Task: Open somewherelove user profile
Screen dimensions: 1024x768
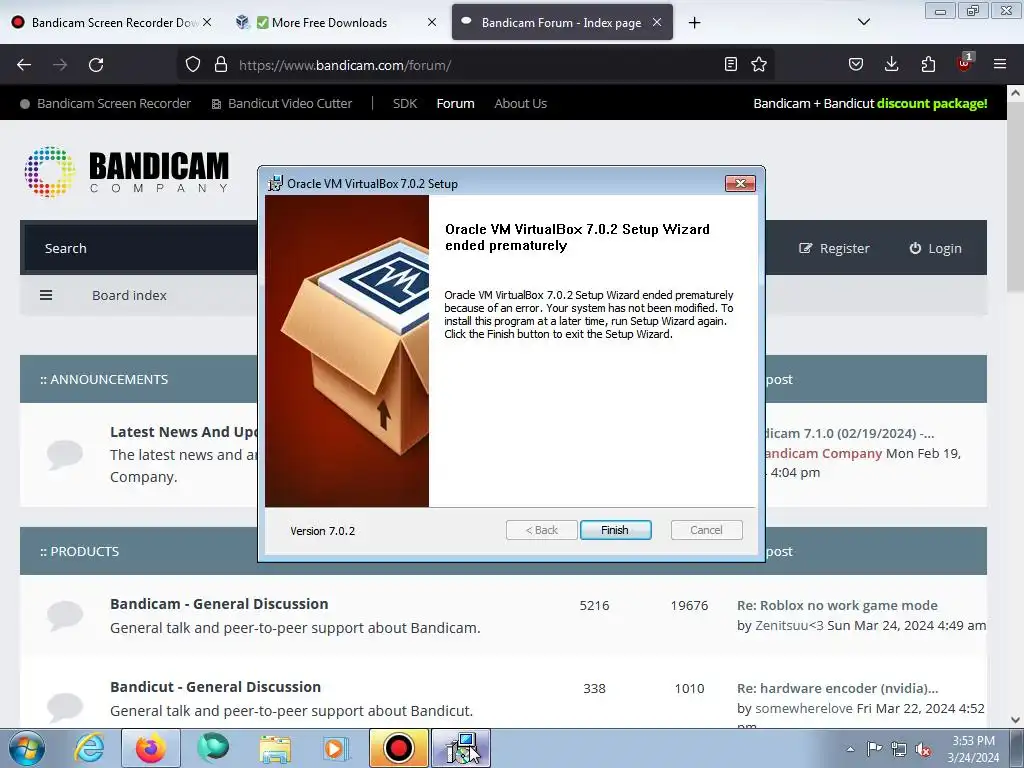Action: (x=804, y=708)
